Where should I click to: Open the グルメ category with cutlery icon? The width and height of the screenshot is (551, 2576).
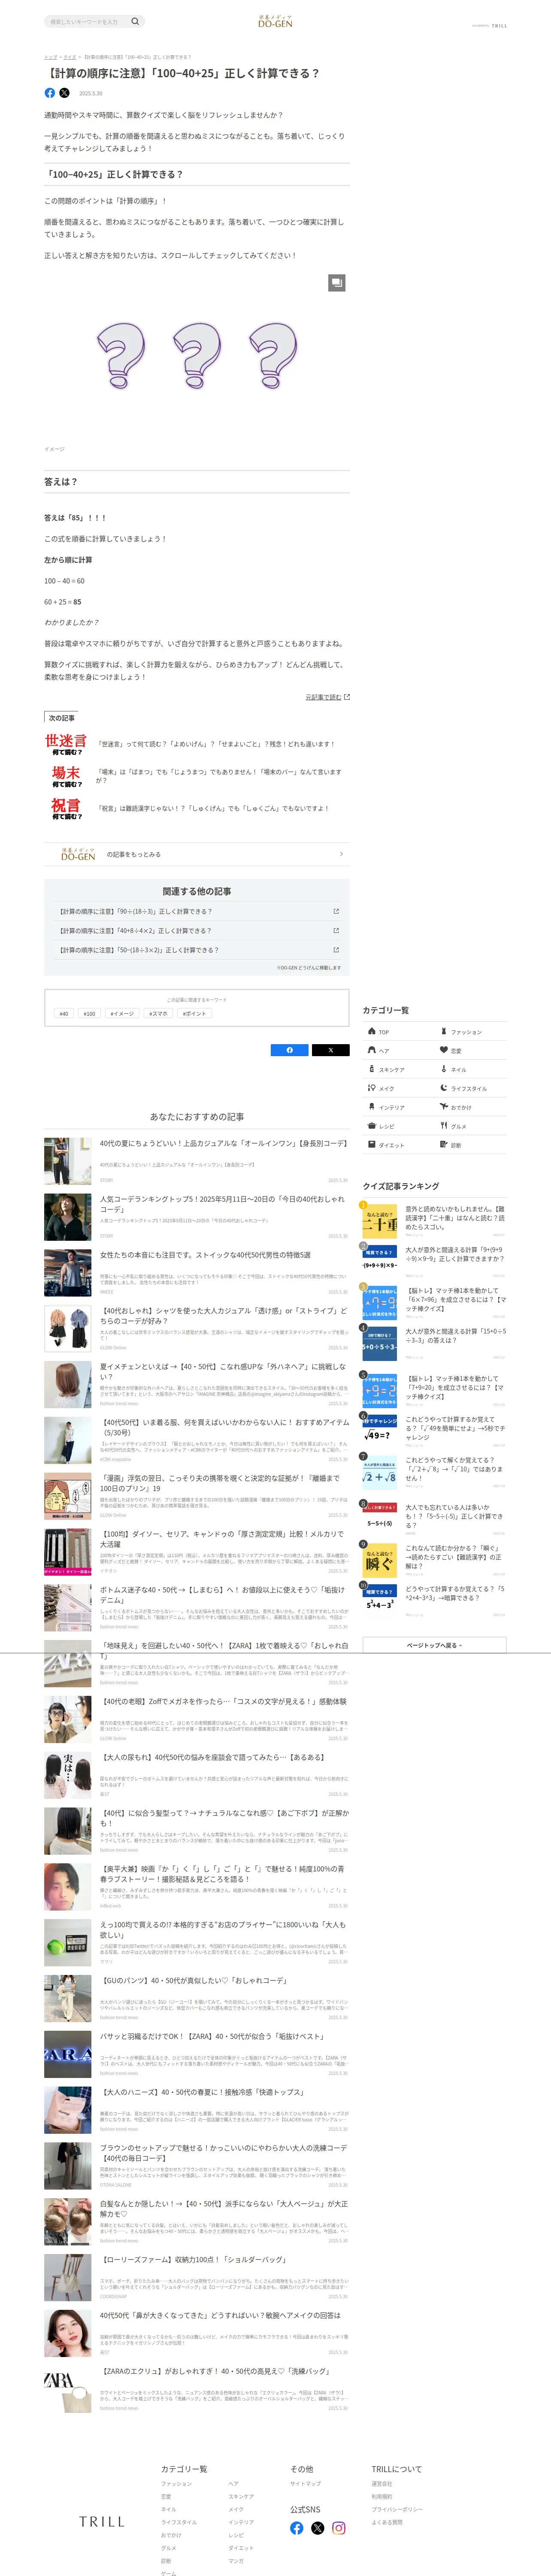(471, 1126)
